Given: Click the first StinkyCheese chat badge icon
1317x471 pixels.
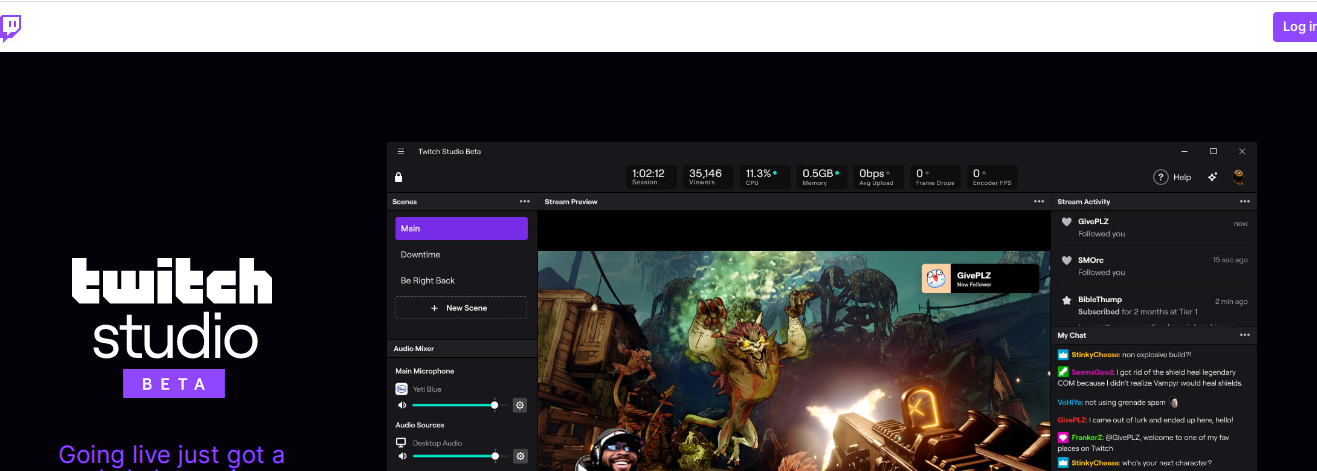Looking at the screenshot, I should click(x=1063, y=354).
